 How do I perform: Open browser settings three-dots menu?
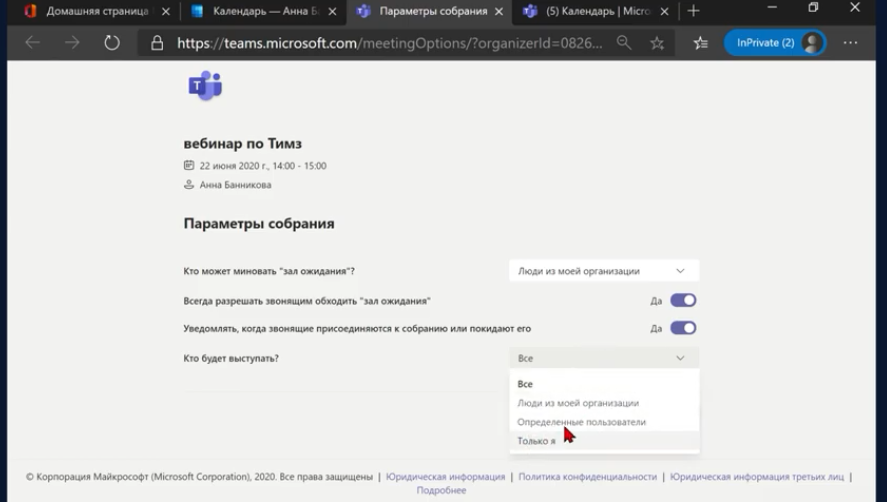point(850,42)
